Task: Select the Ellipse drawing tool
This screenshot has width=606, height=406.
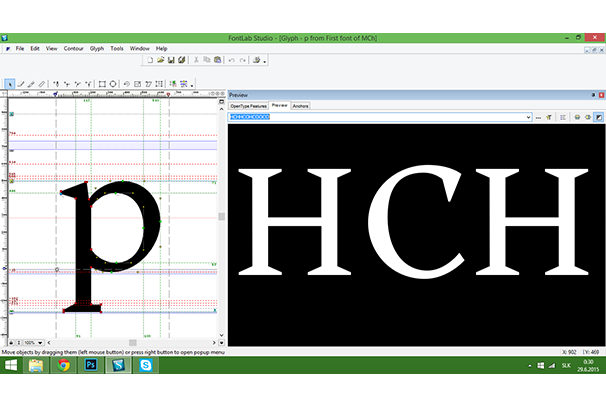Action: click(113, 84)
